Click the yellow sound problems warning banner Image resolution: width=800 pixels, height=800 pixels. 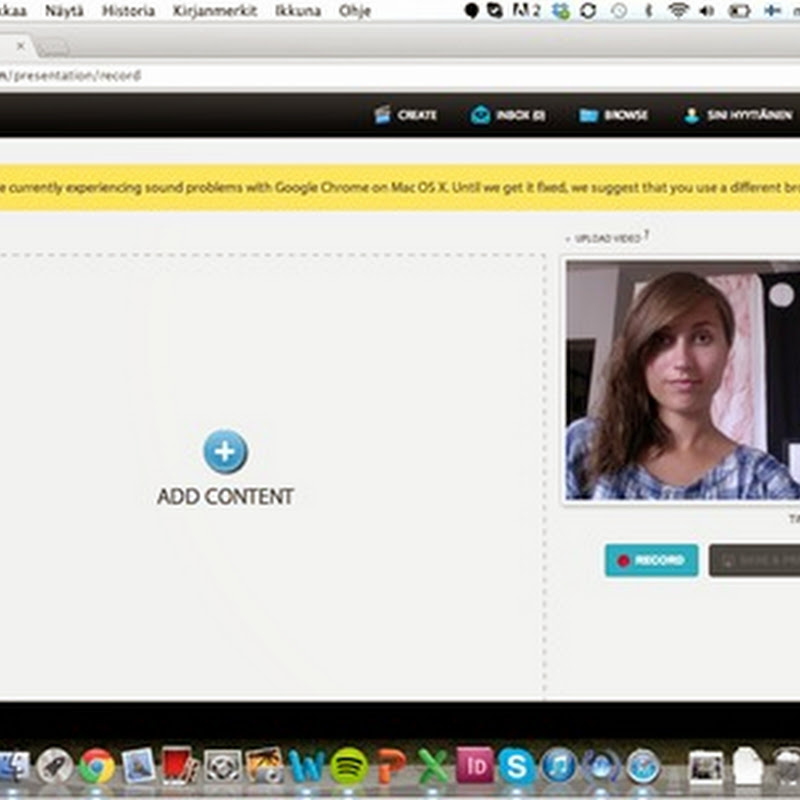pos(400,187)
